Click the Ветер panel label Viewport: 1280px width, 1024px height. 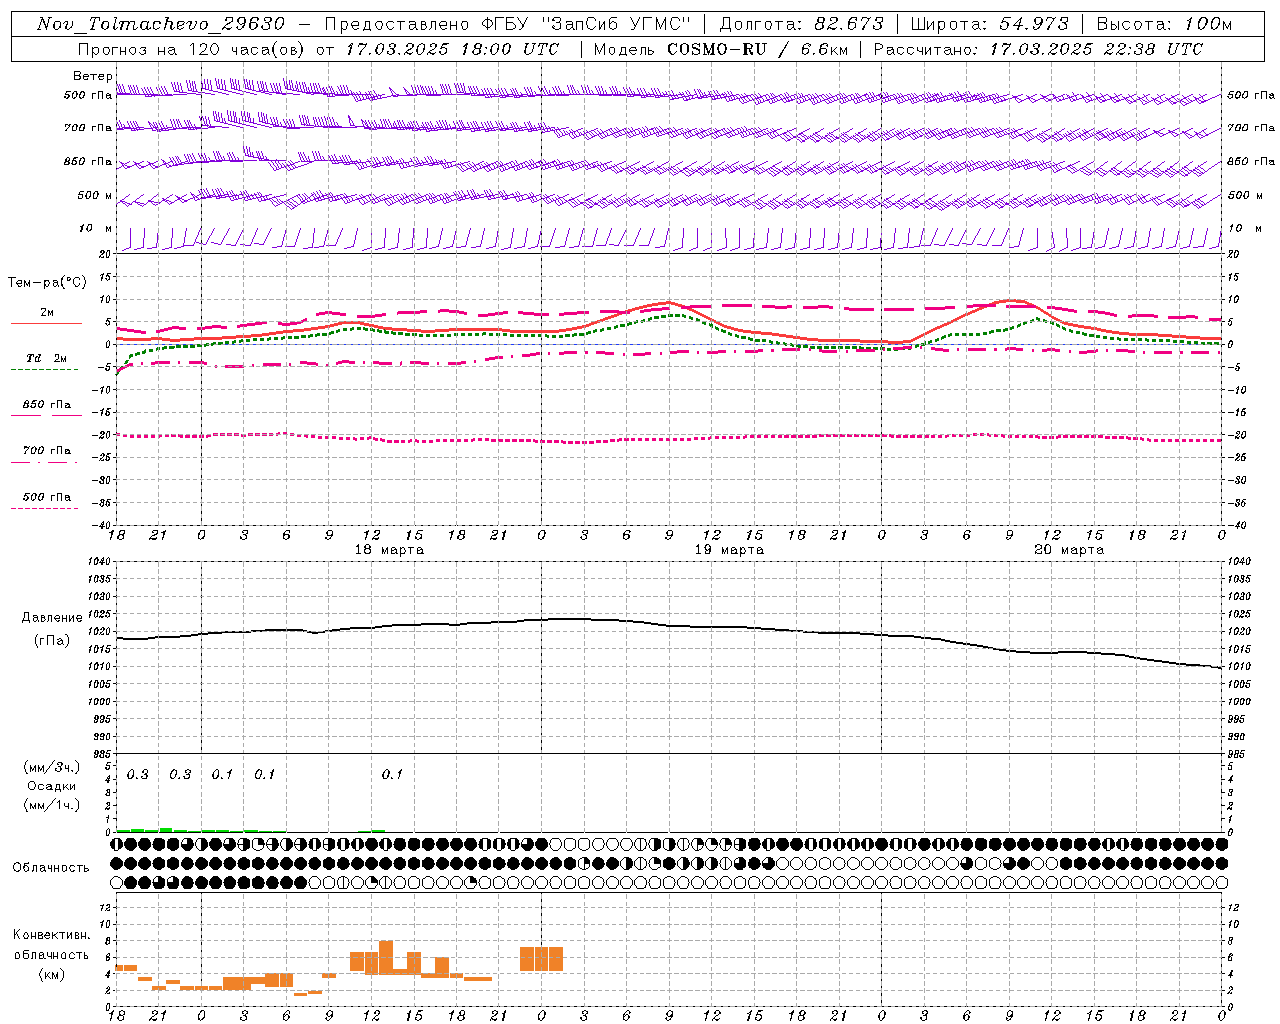click(93, 76)
